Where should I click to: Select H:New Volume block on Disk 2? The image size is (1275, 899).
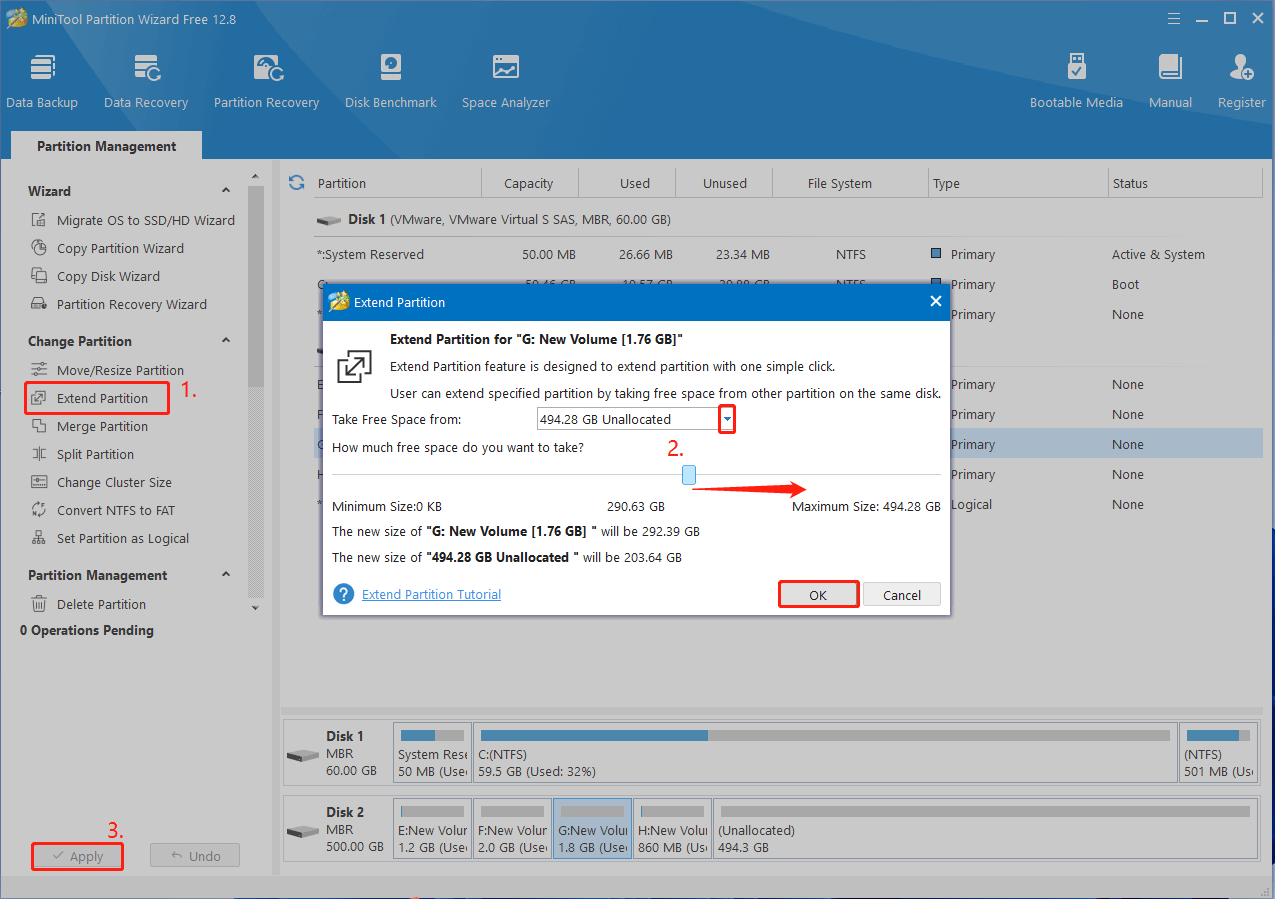pyautogui.click(x=673, y=829)
